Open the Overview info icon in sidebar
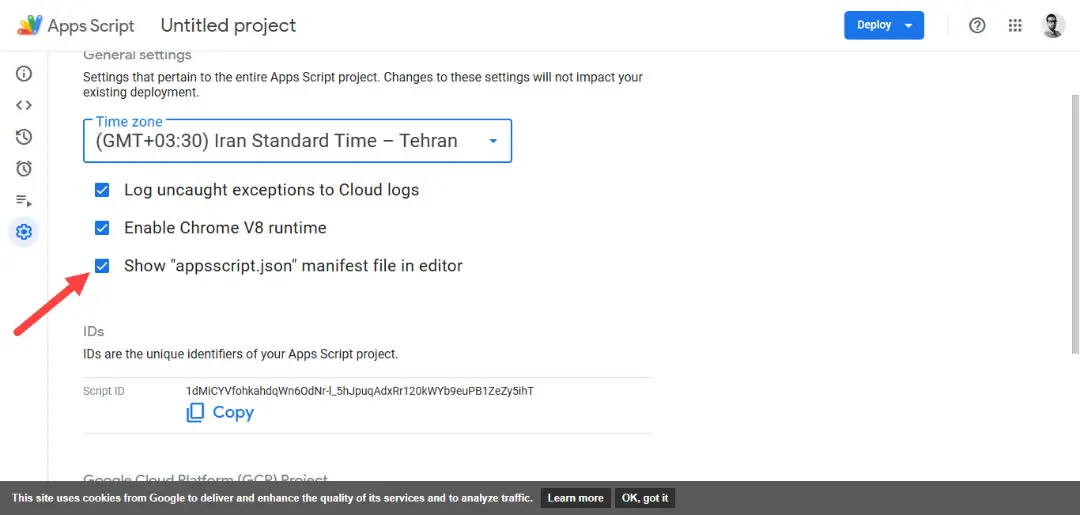1080x515 pixels. click(x=23, y=74)
